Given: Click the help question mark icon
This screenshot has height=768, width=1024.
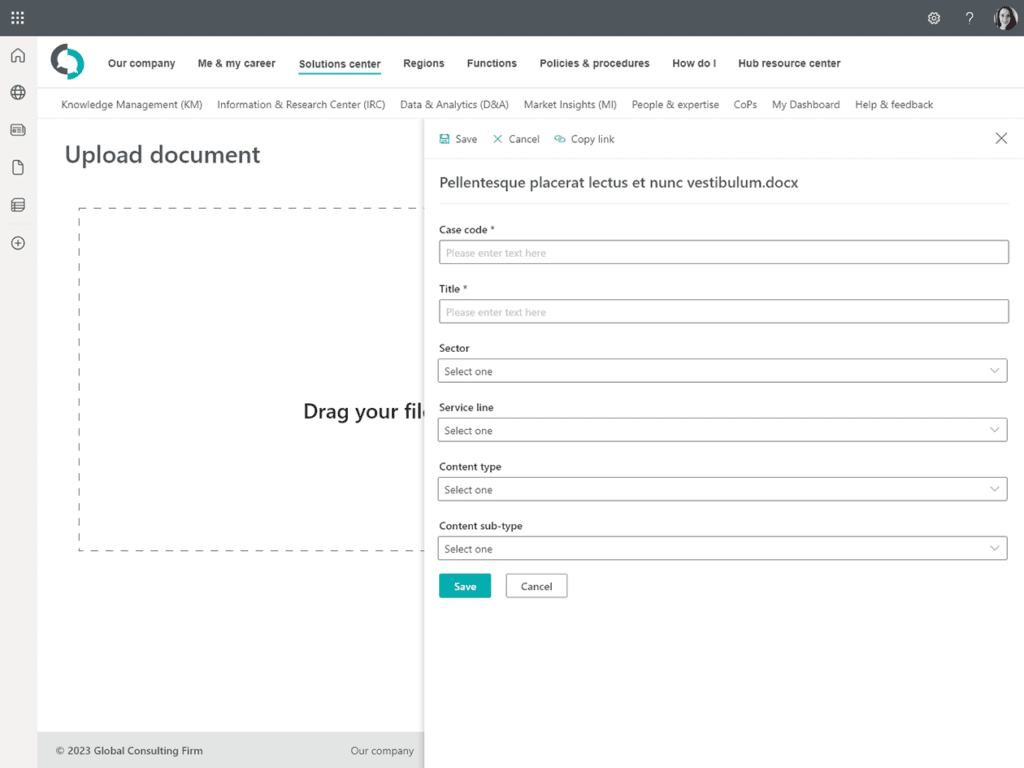Looking at the screenshot, I should tap(968, 17).
